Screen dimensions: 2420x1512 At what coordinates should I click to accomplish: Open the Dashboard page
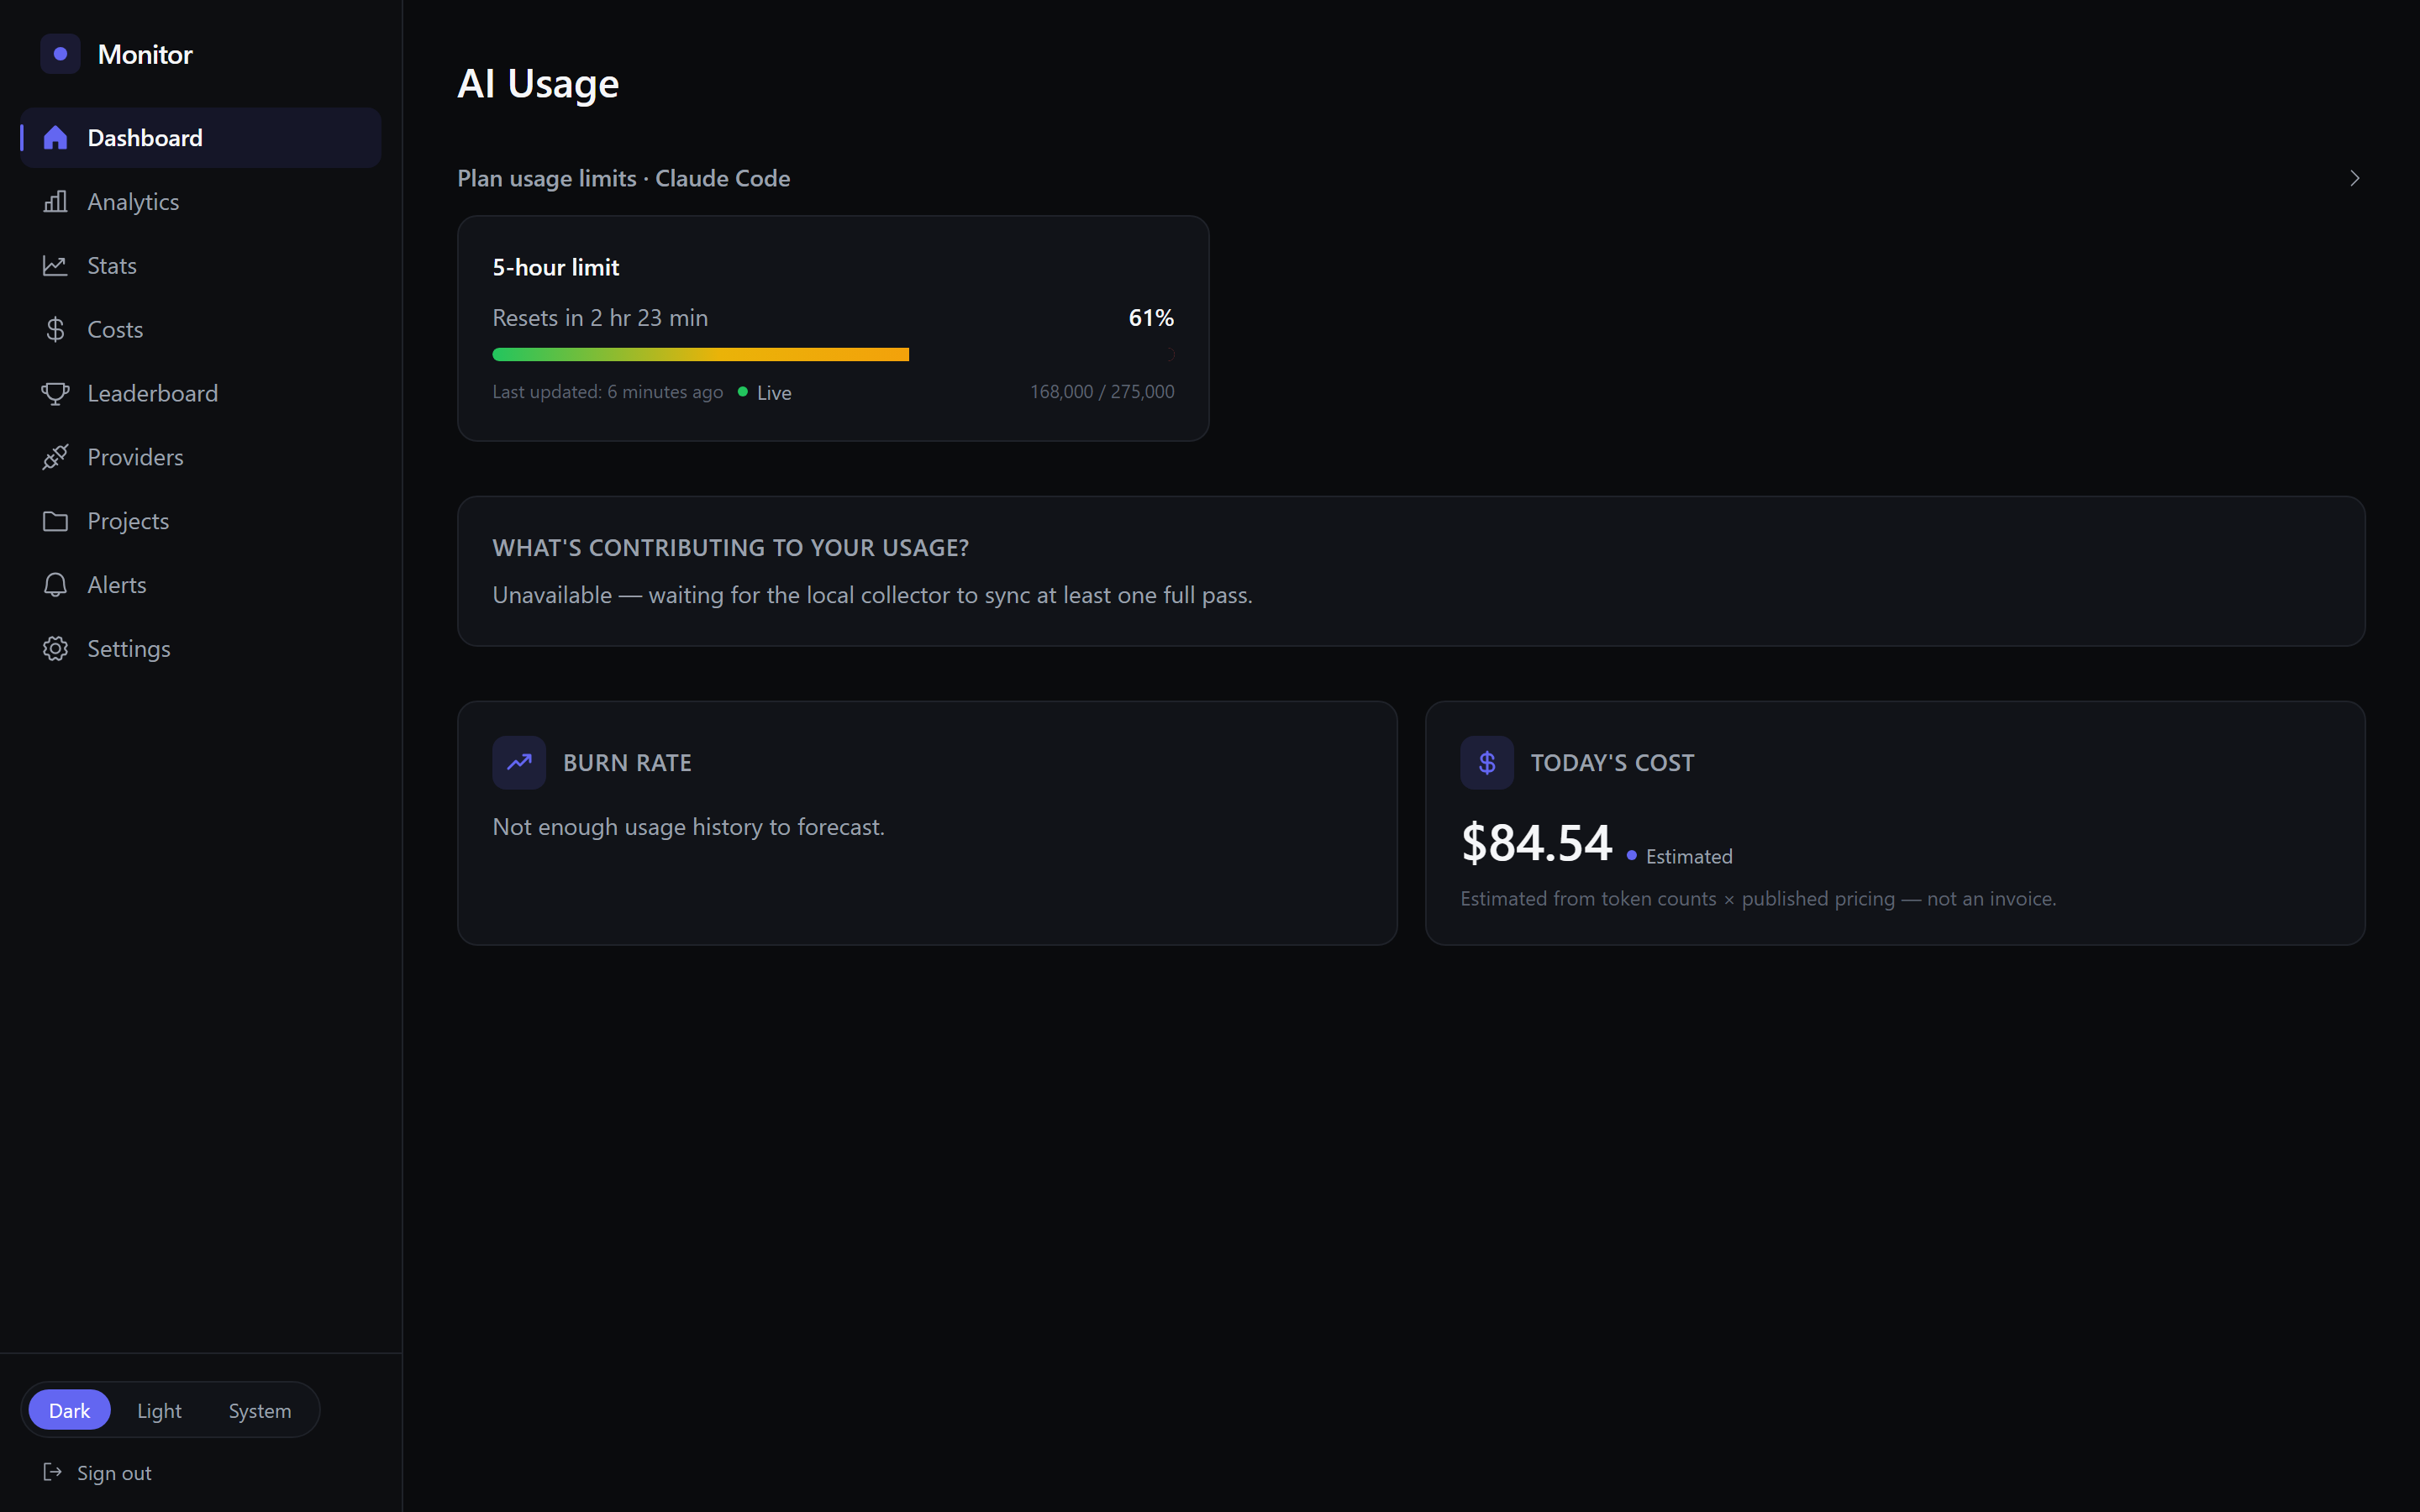[x=200, y=138]
